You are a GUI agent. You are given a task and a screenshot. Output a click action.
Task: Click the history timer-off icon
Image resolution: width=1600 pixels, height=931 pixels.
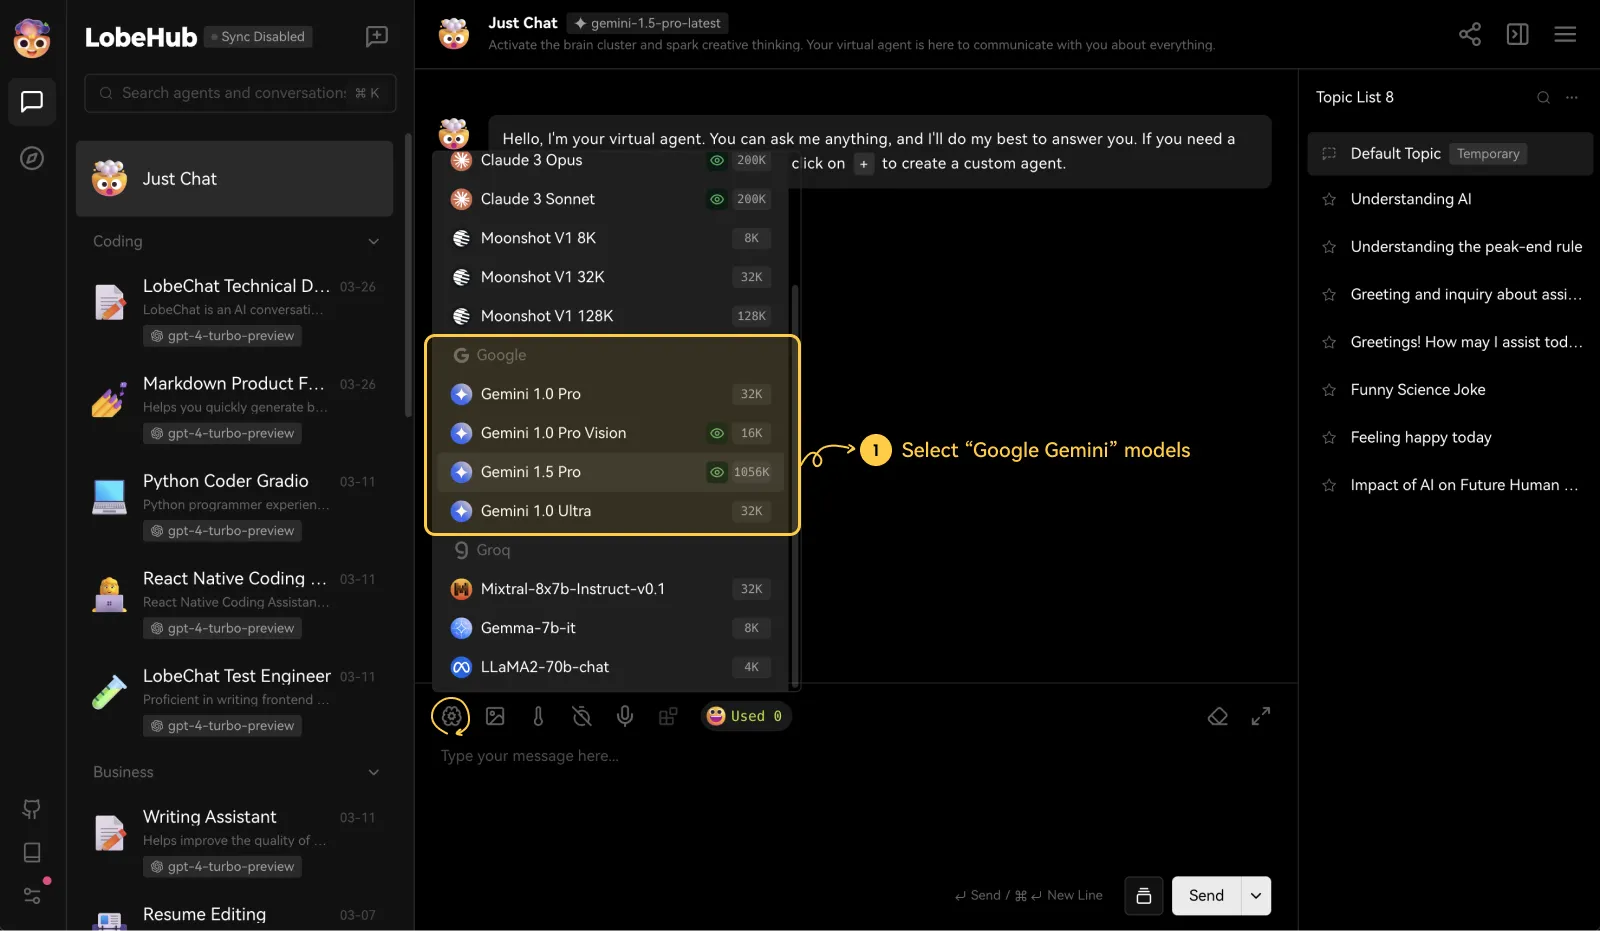(581, 716)
